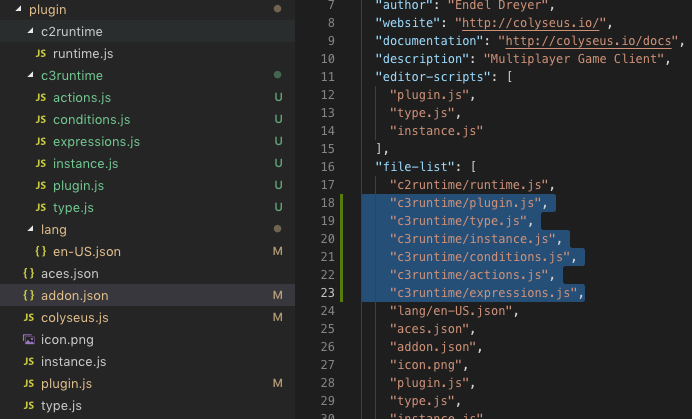
Task: Click U status badge on actions.js
Action: tap(278, 97)
